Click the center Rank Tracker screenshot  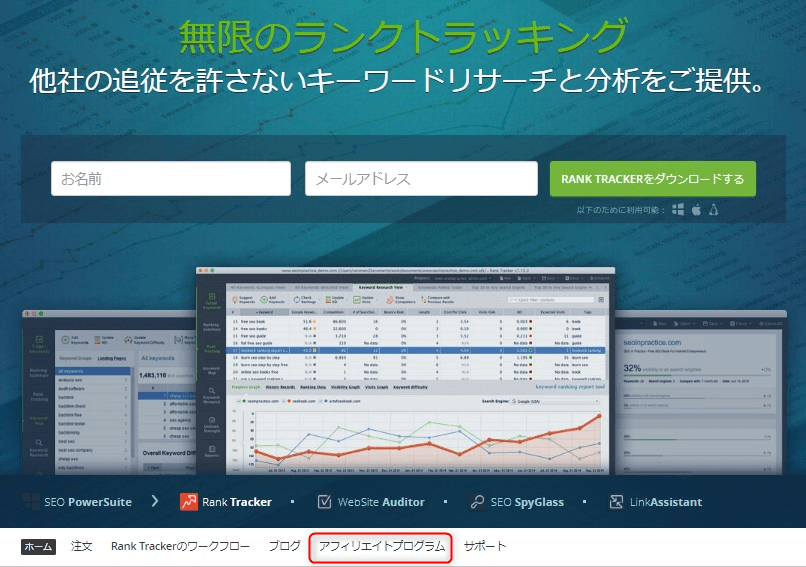click(x=405, y=370)
